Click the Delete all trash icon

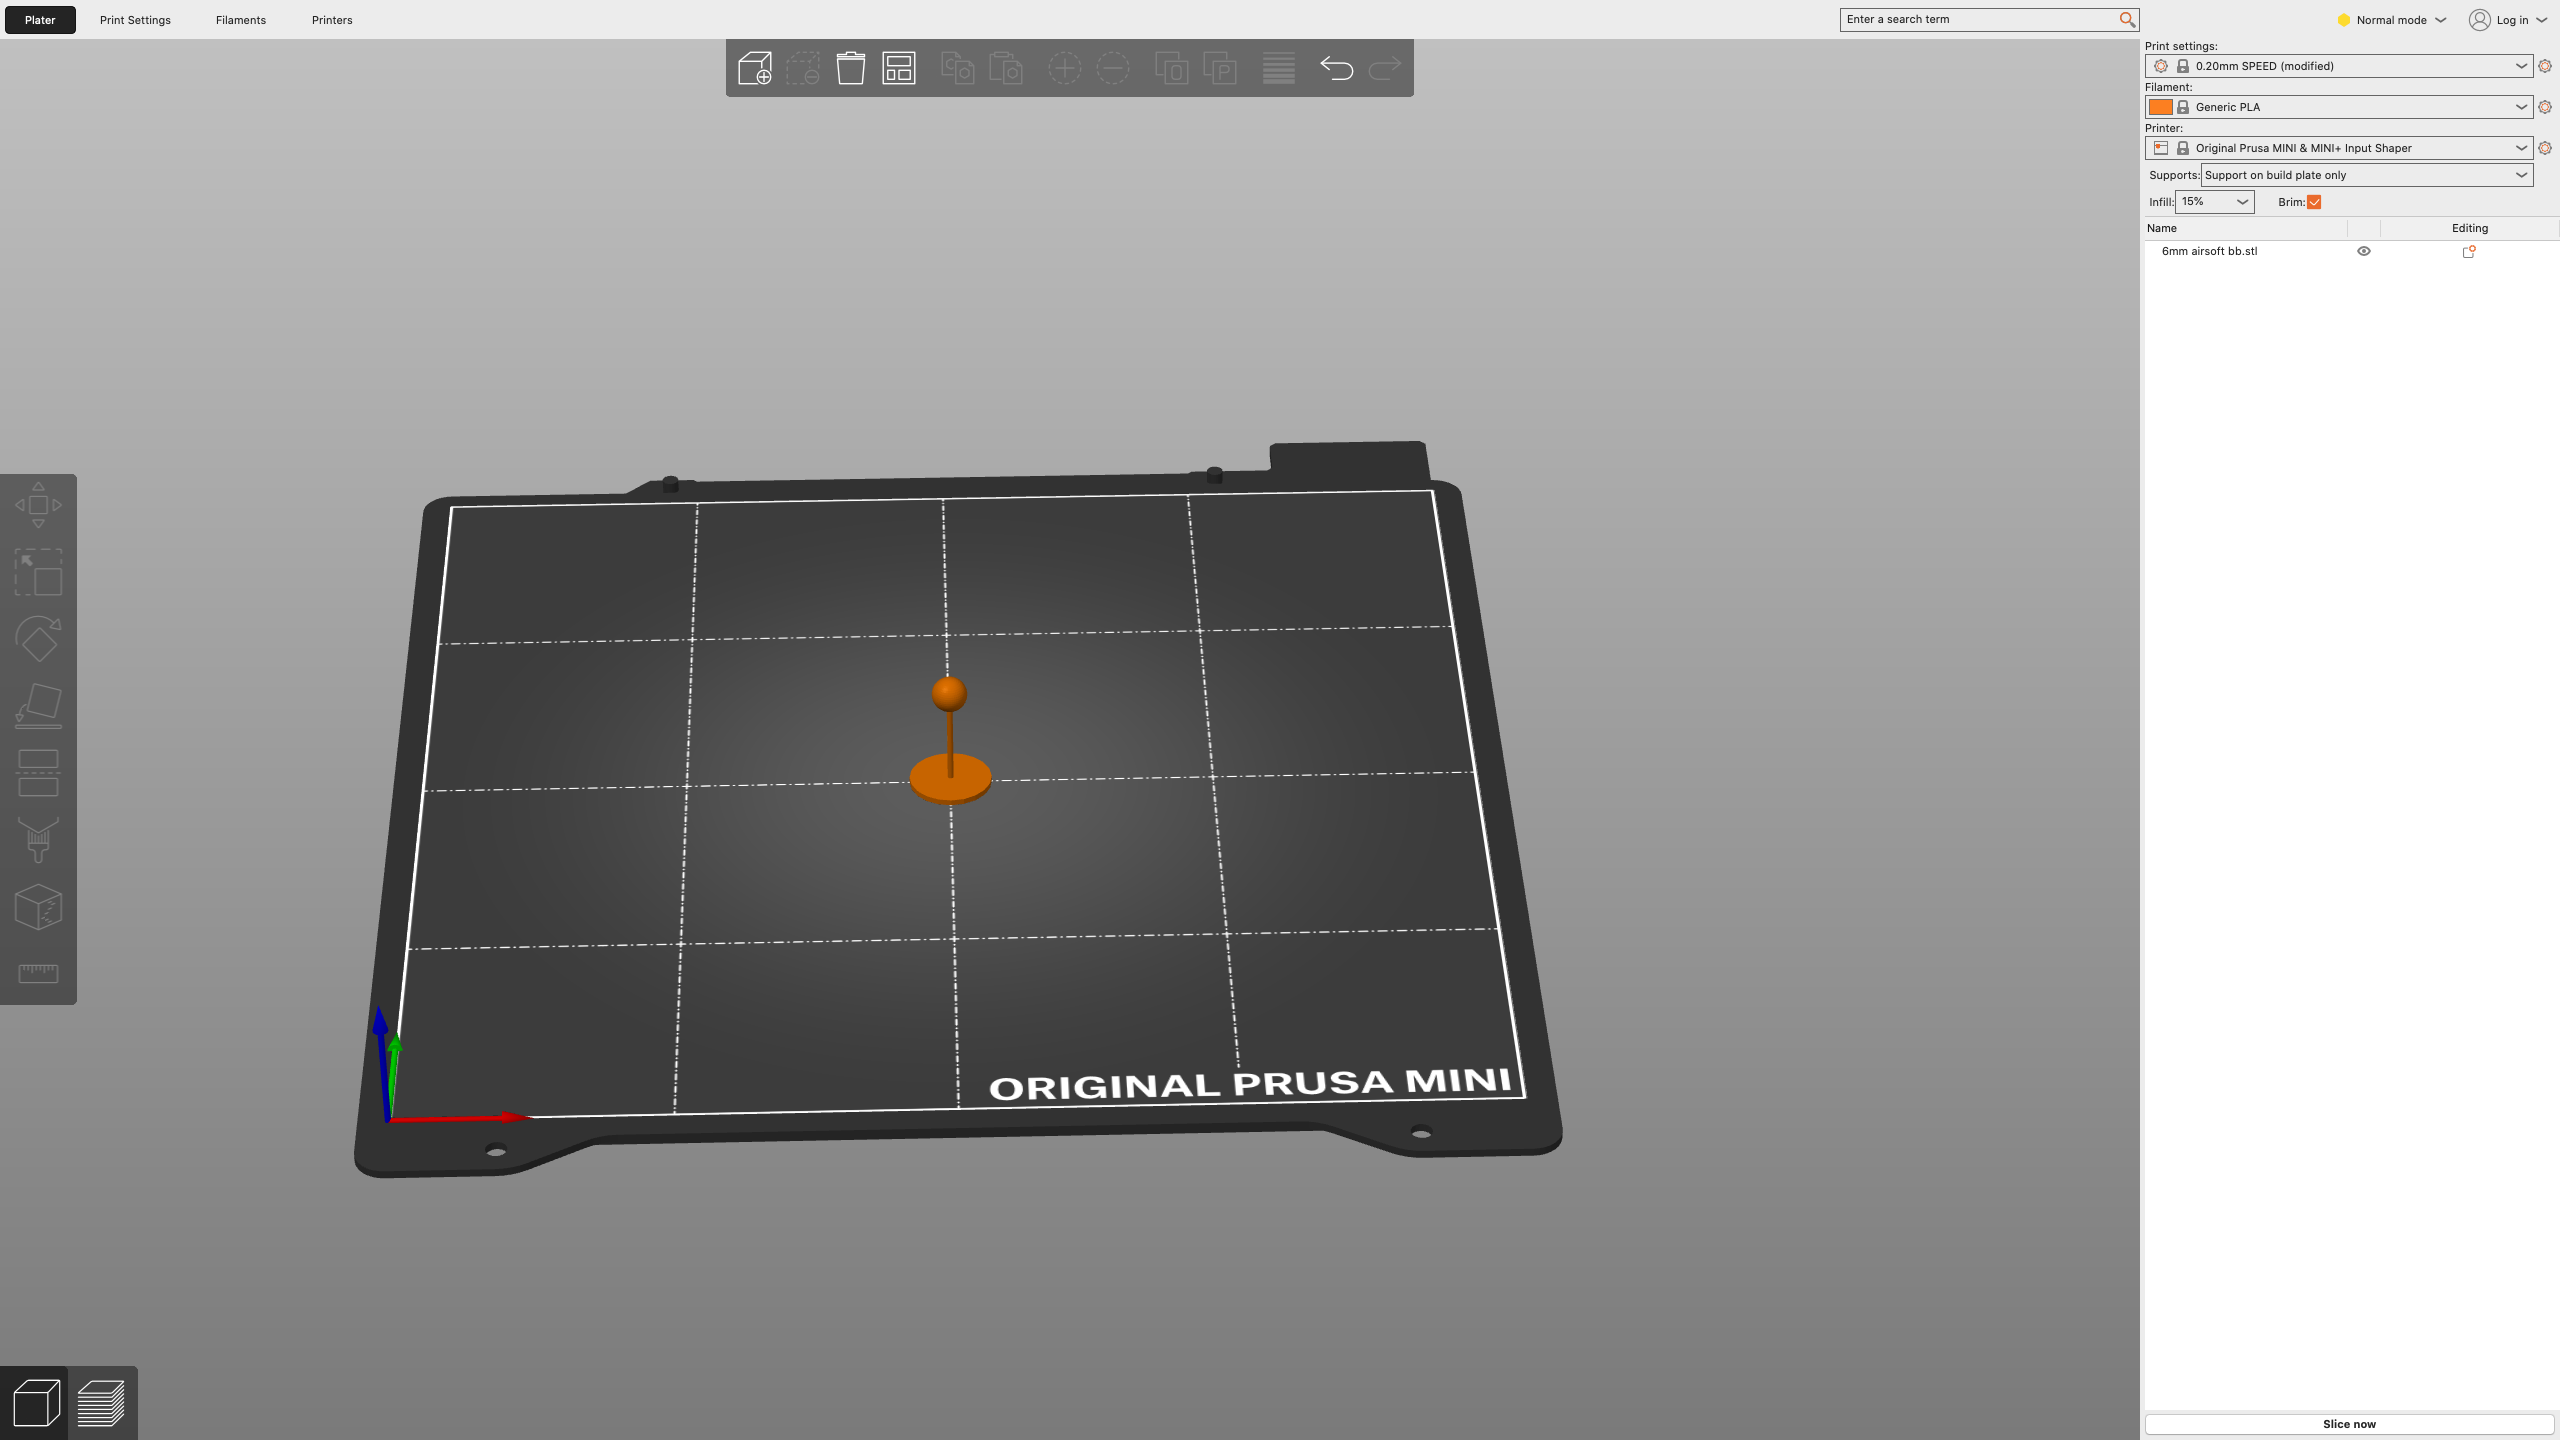(x=851, y=68)
